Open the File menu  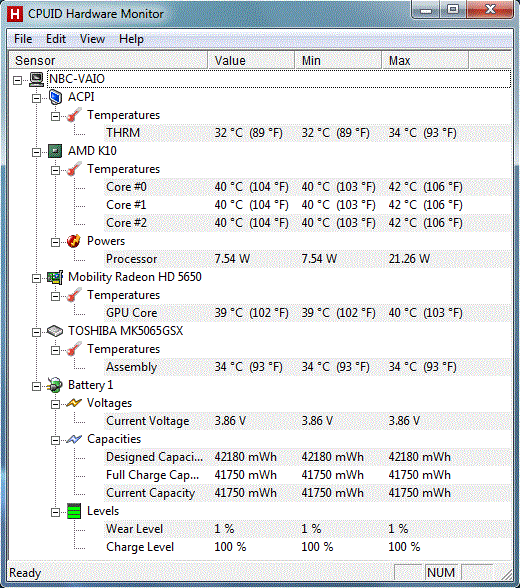point(23,39)
